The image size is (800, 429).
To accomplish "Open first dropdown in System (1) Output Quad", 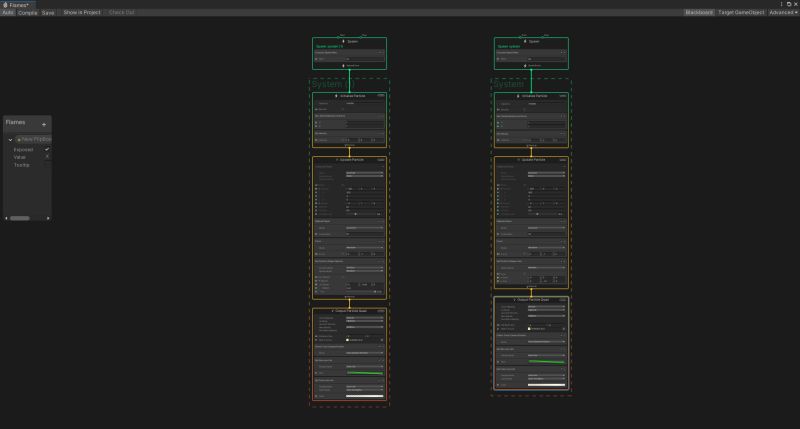I will pos(365,318).
